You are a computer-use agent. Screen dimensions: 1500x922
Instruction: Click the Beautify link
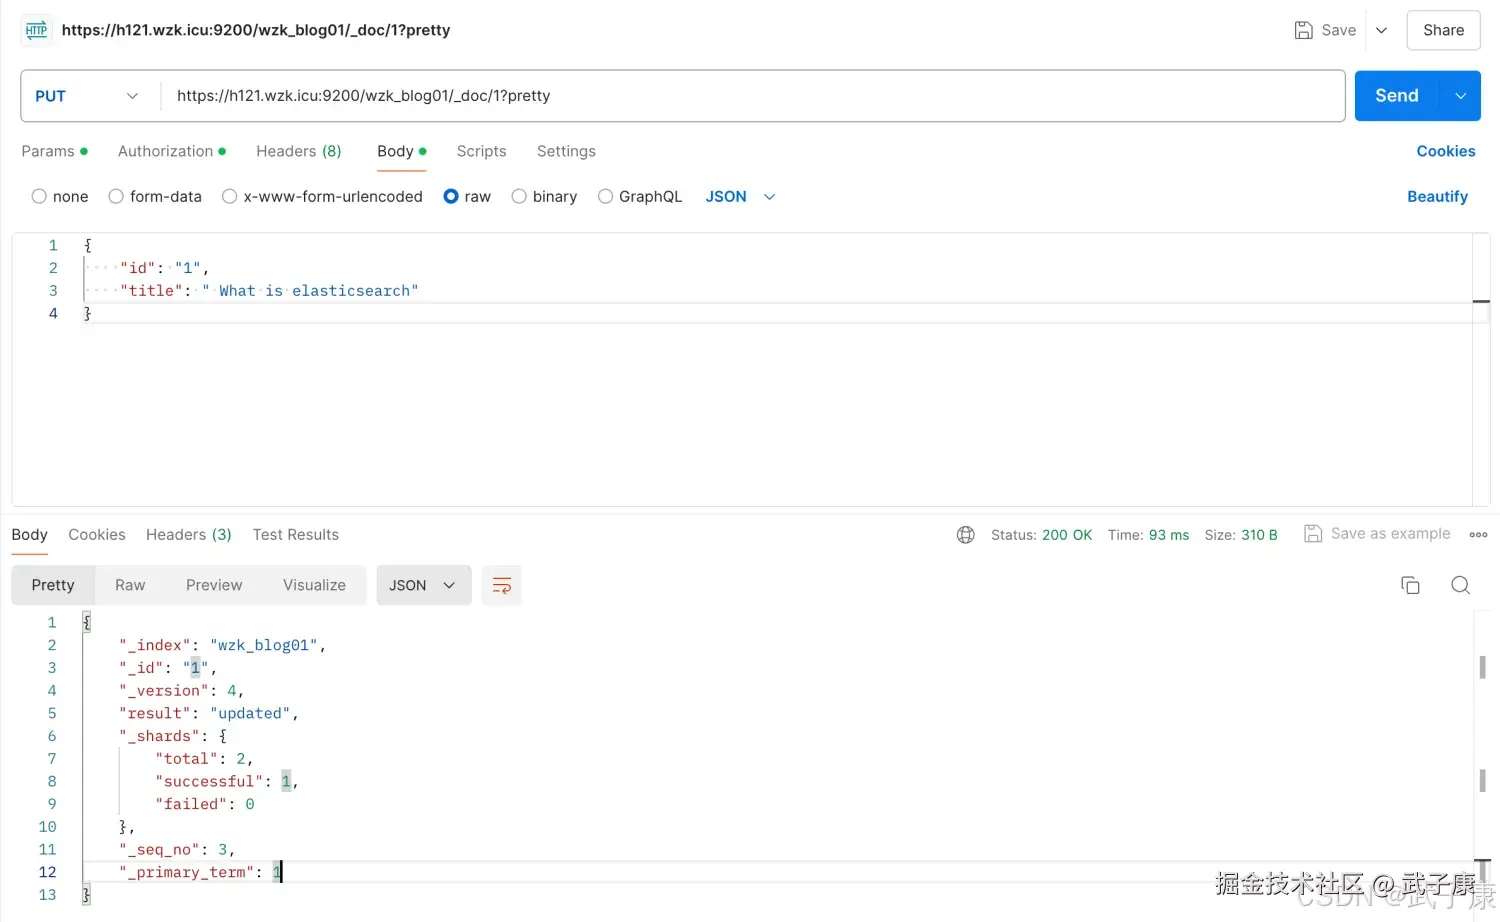1437,196
